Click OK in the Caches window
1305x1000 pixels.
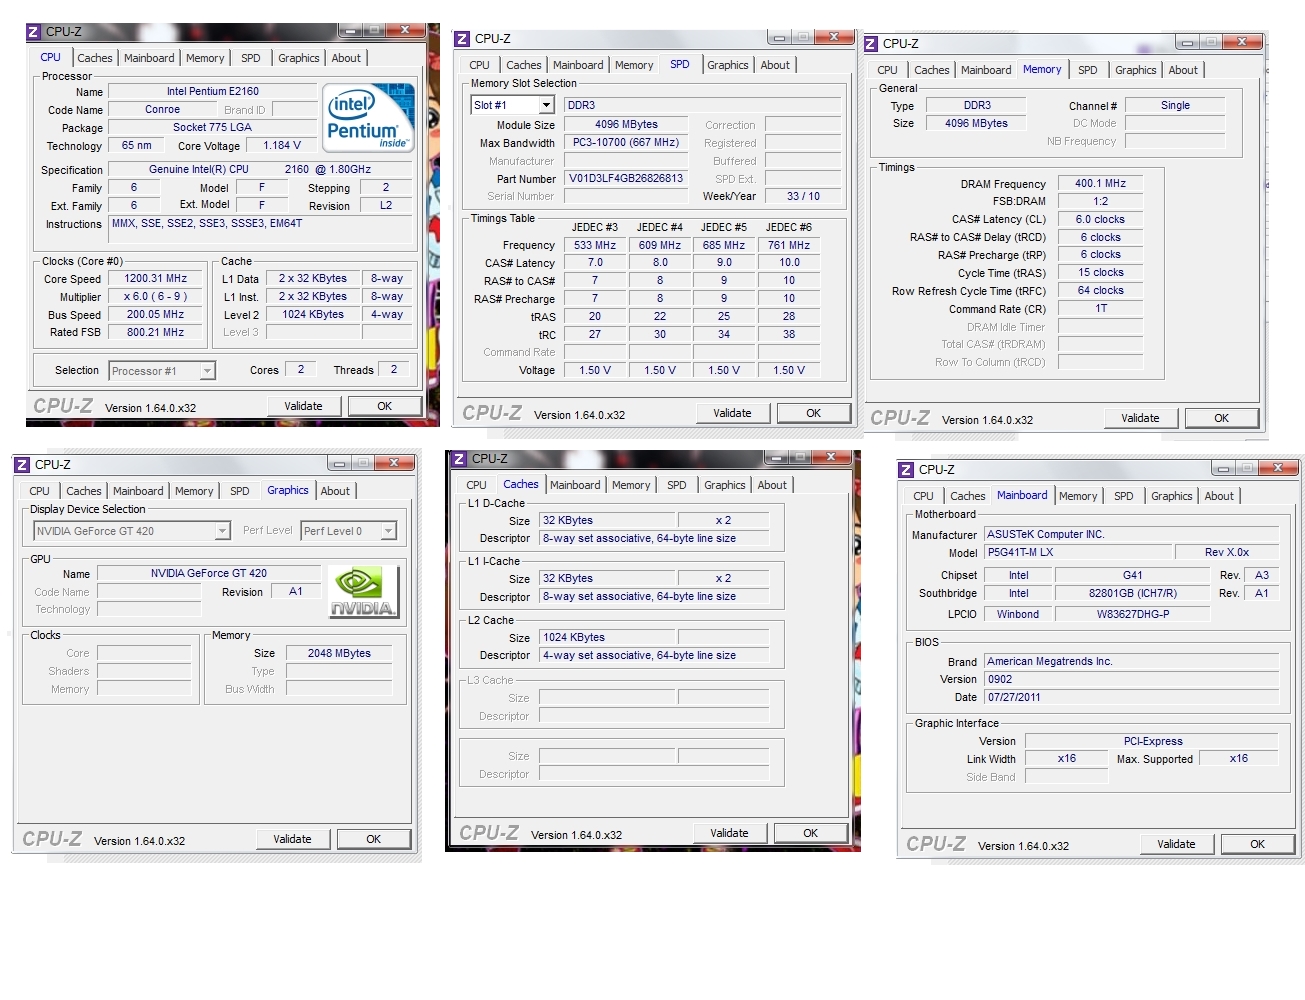(x=811, y=833)
